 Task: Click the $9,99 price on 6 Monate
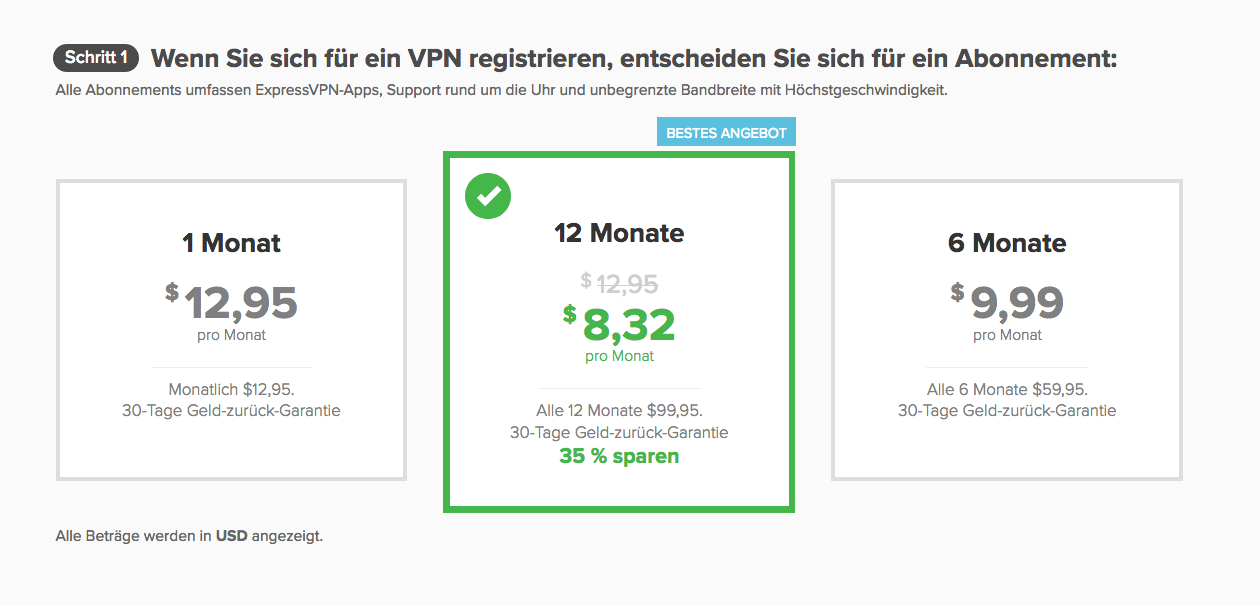[x=1007, y=302]
